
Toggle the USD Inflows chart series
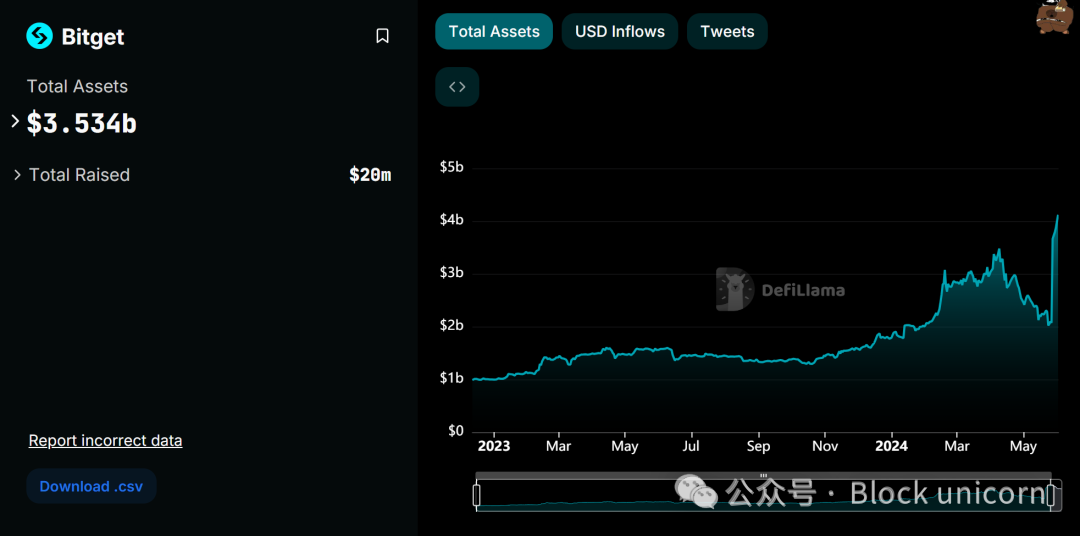pos(620,32)
